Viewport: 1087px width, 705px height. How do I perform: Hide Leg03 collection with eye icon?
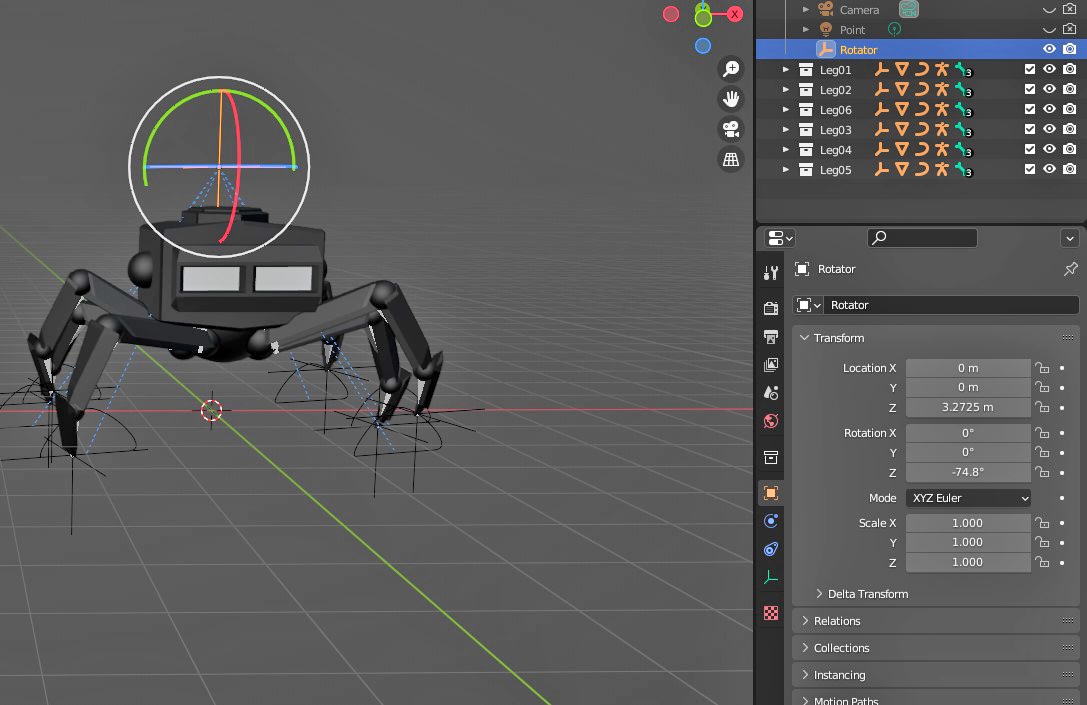pos(1050,129)
